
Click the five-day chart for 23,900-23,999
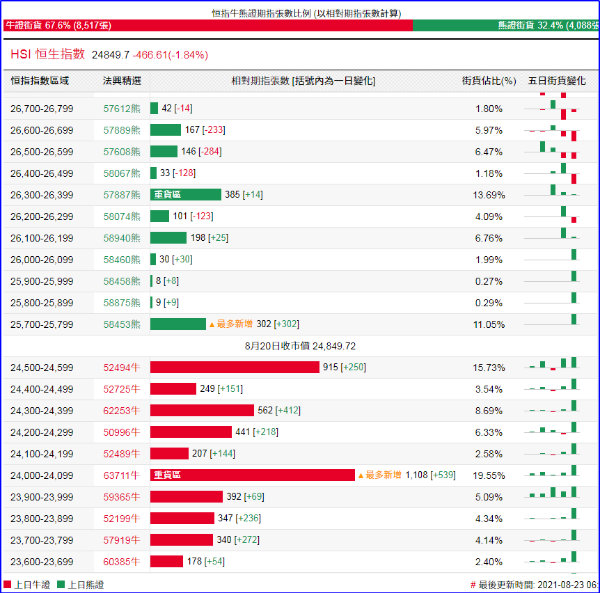point(552,494)
